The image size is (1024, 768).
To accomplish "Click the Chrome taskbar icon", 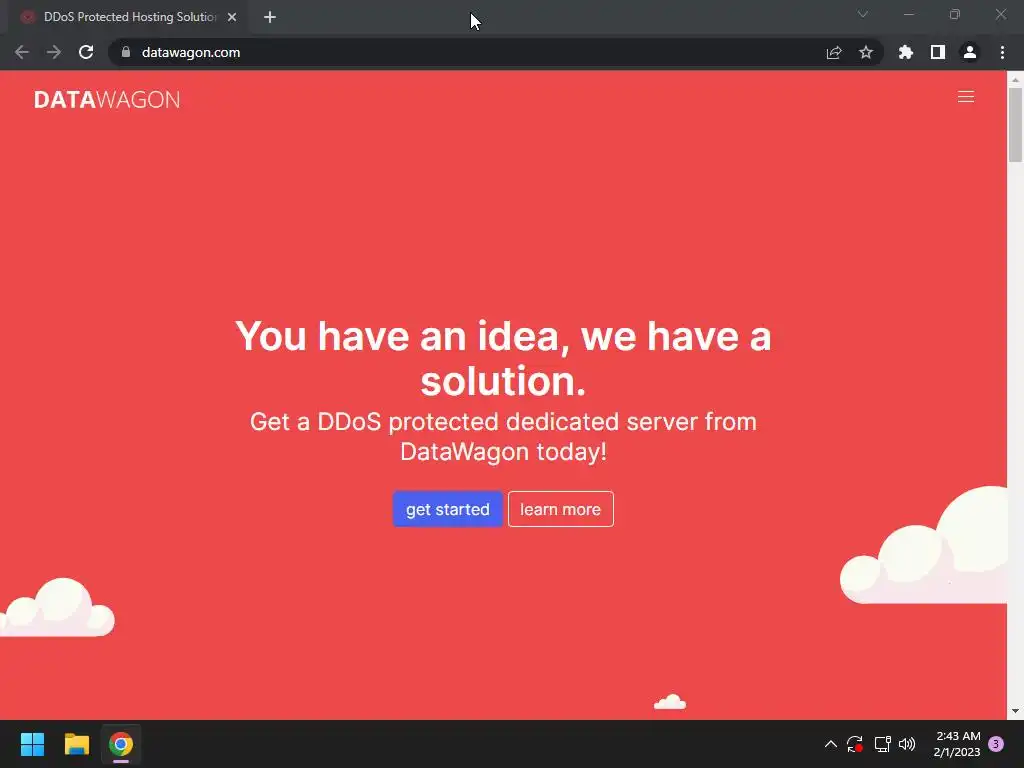I will [121, 744].
